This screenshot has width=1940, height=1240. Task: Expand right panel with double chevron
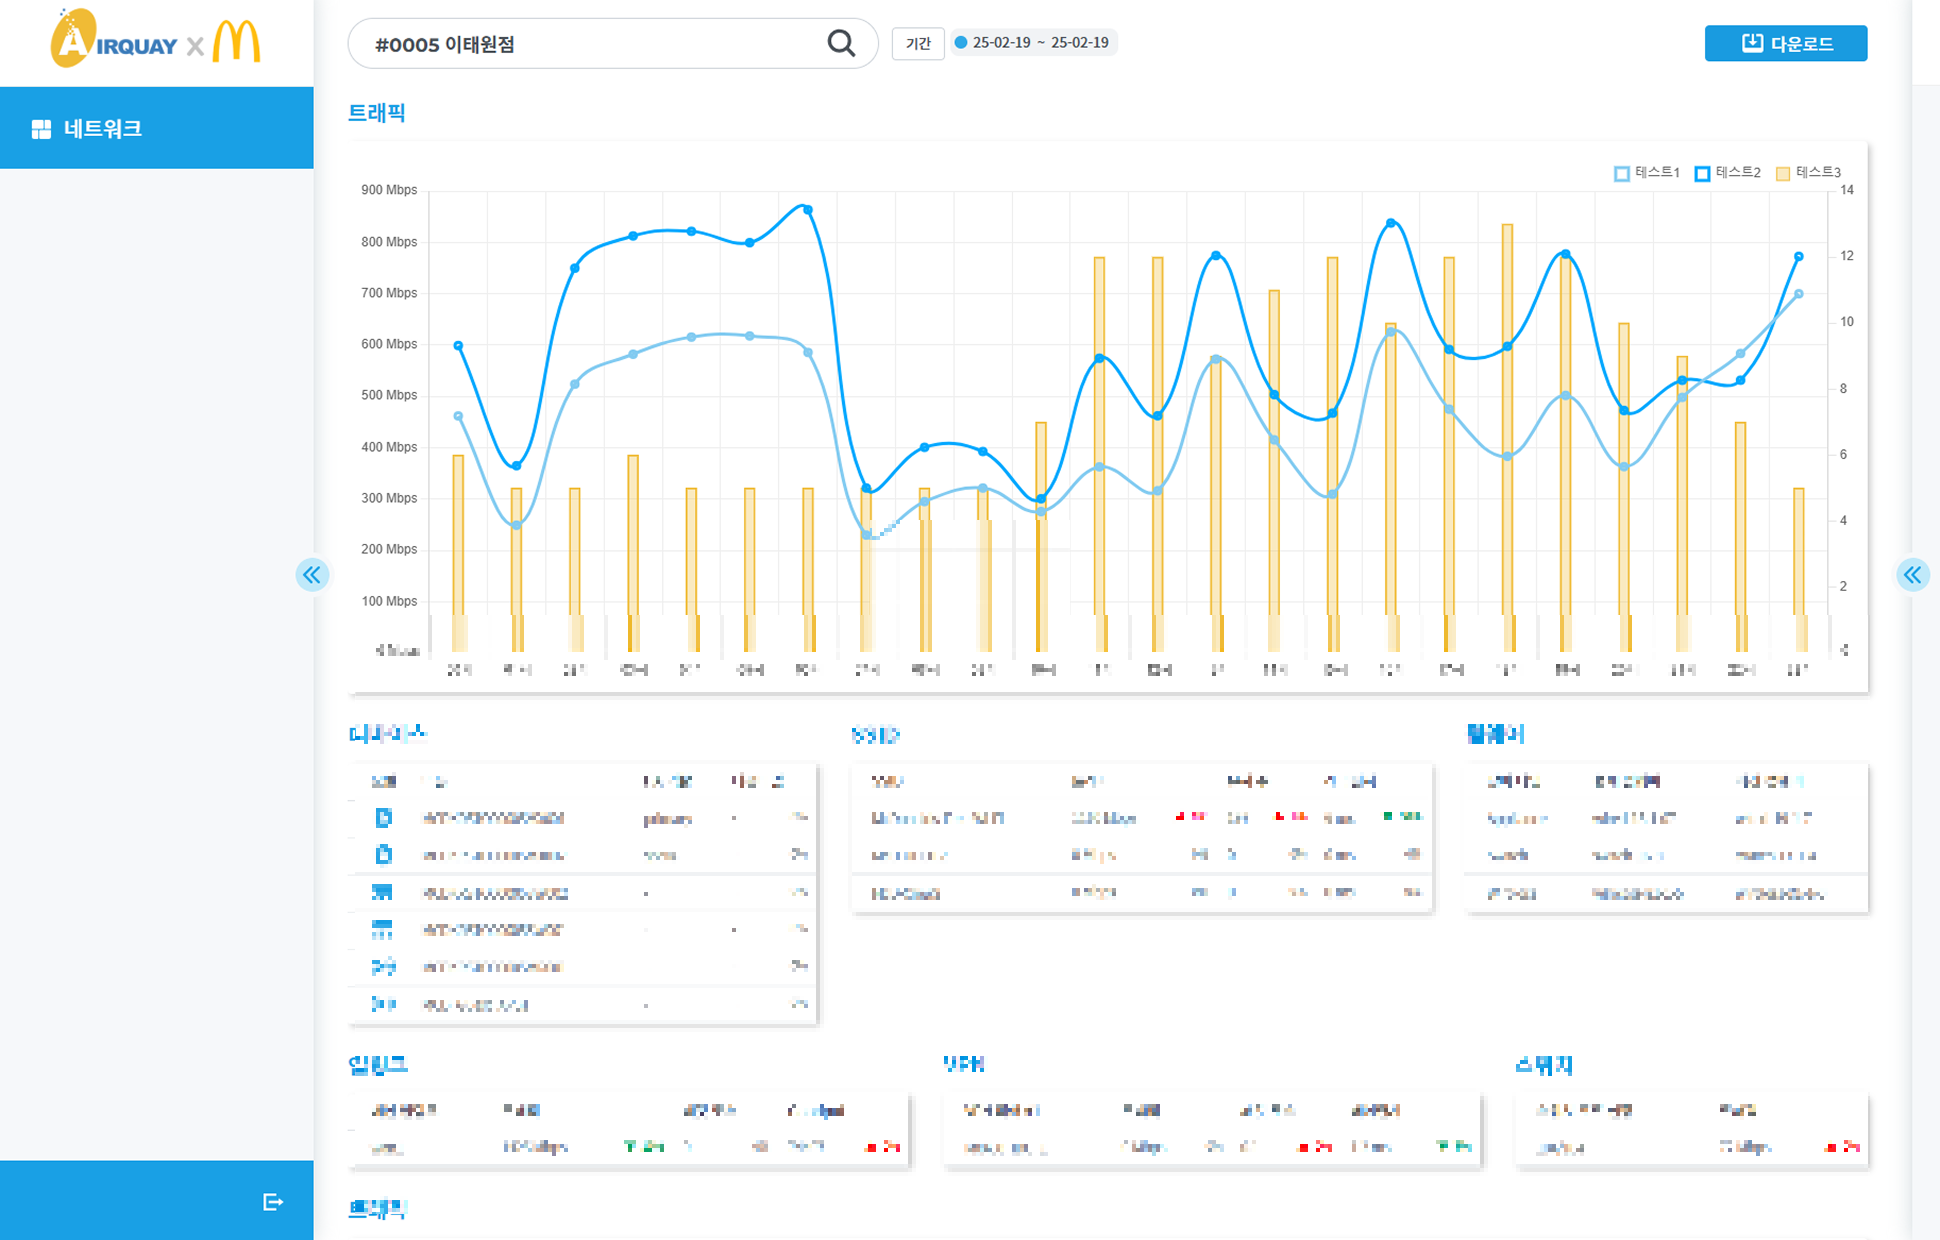1912,575
